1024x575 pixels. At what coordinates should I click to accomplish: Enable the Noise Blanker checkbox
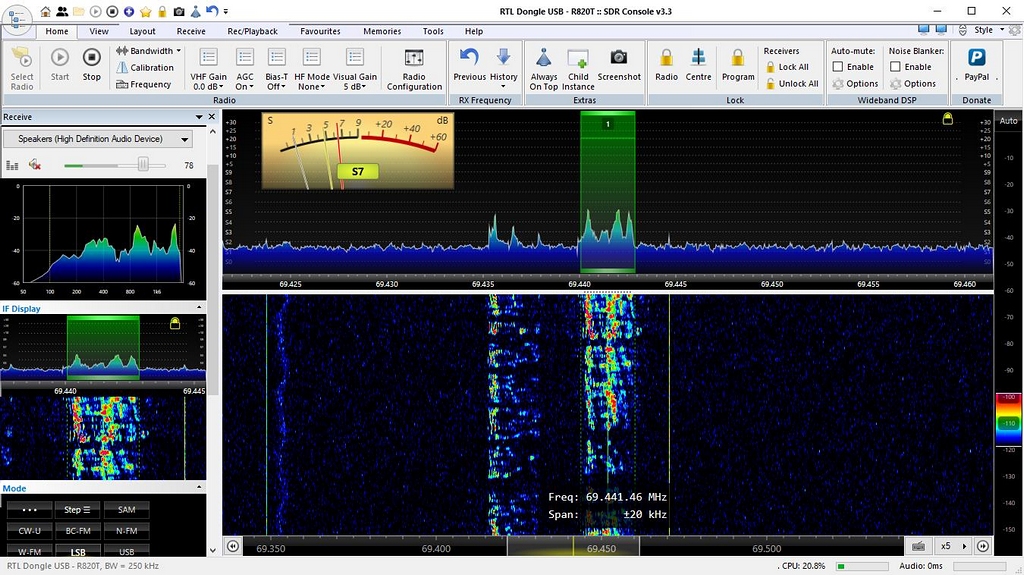[x=896, y=67]
